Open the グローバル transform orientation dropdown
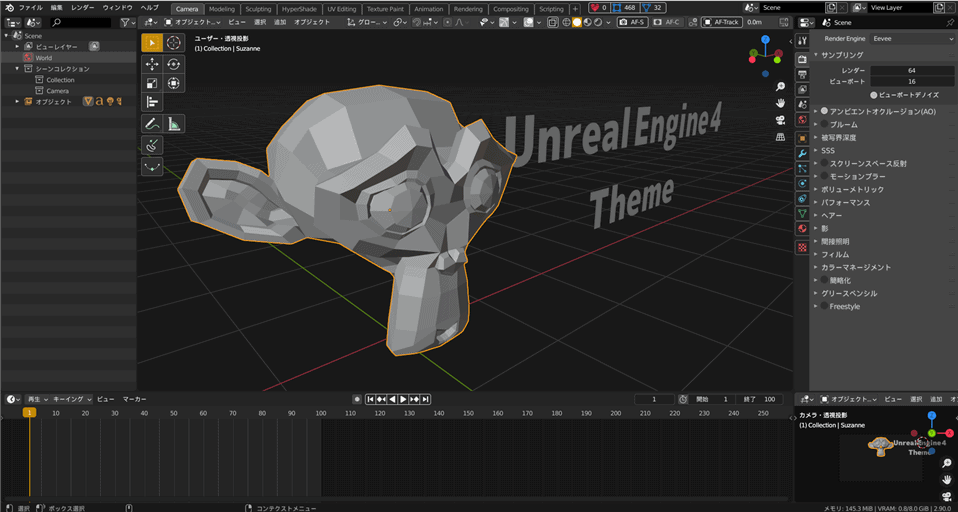This screenshot has height=512, width=958. (x=367, y=22)
